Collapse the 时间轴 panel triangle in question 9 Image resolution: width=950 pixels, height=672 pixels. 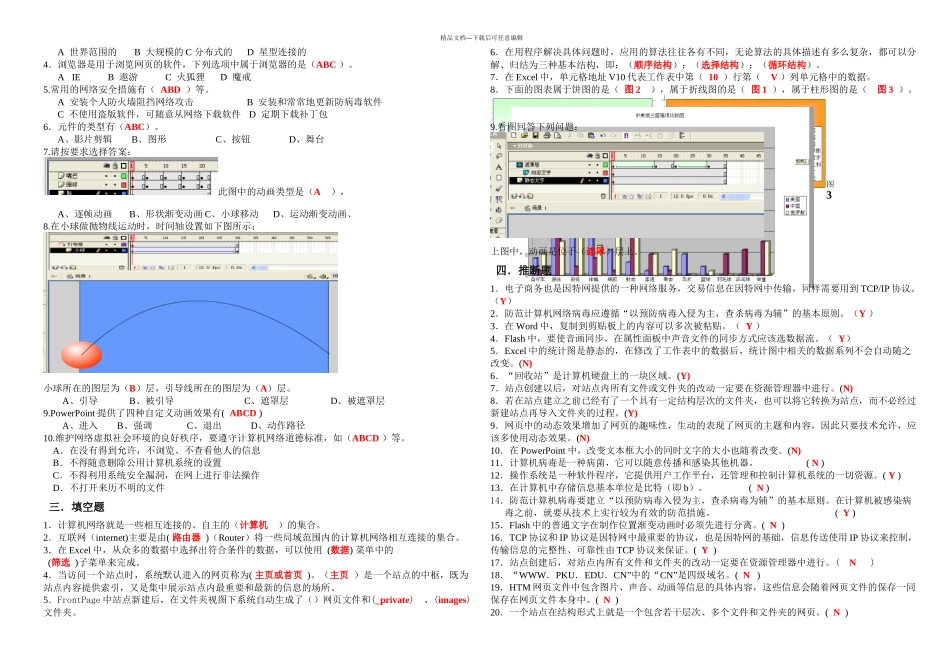click(x=514, y=146)
